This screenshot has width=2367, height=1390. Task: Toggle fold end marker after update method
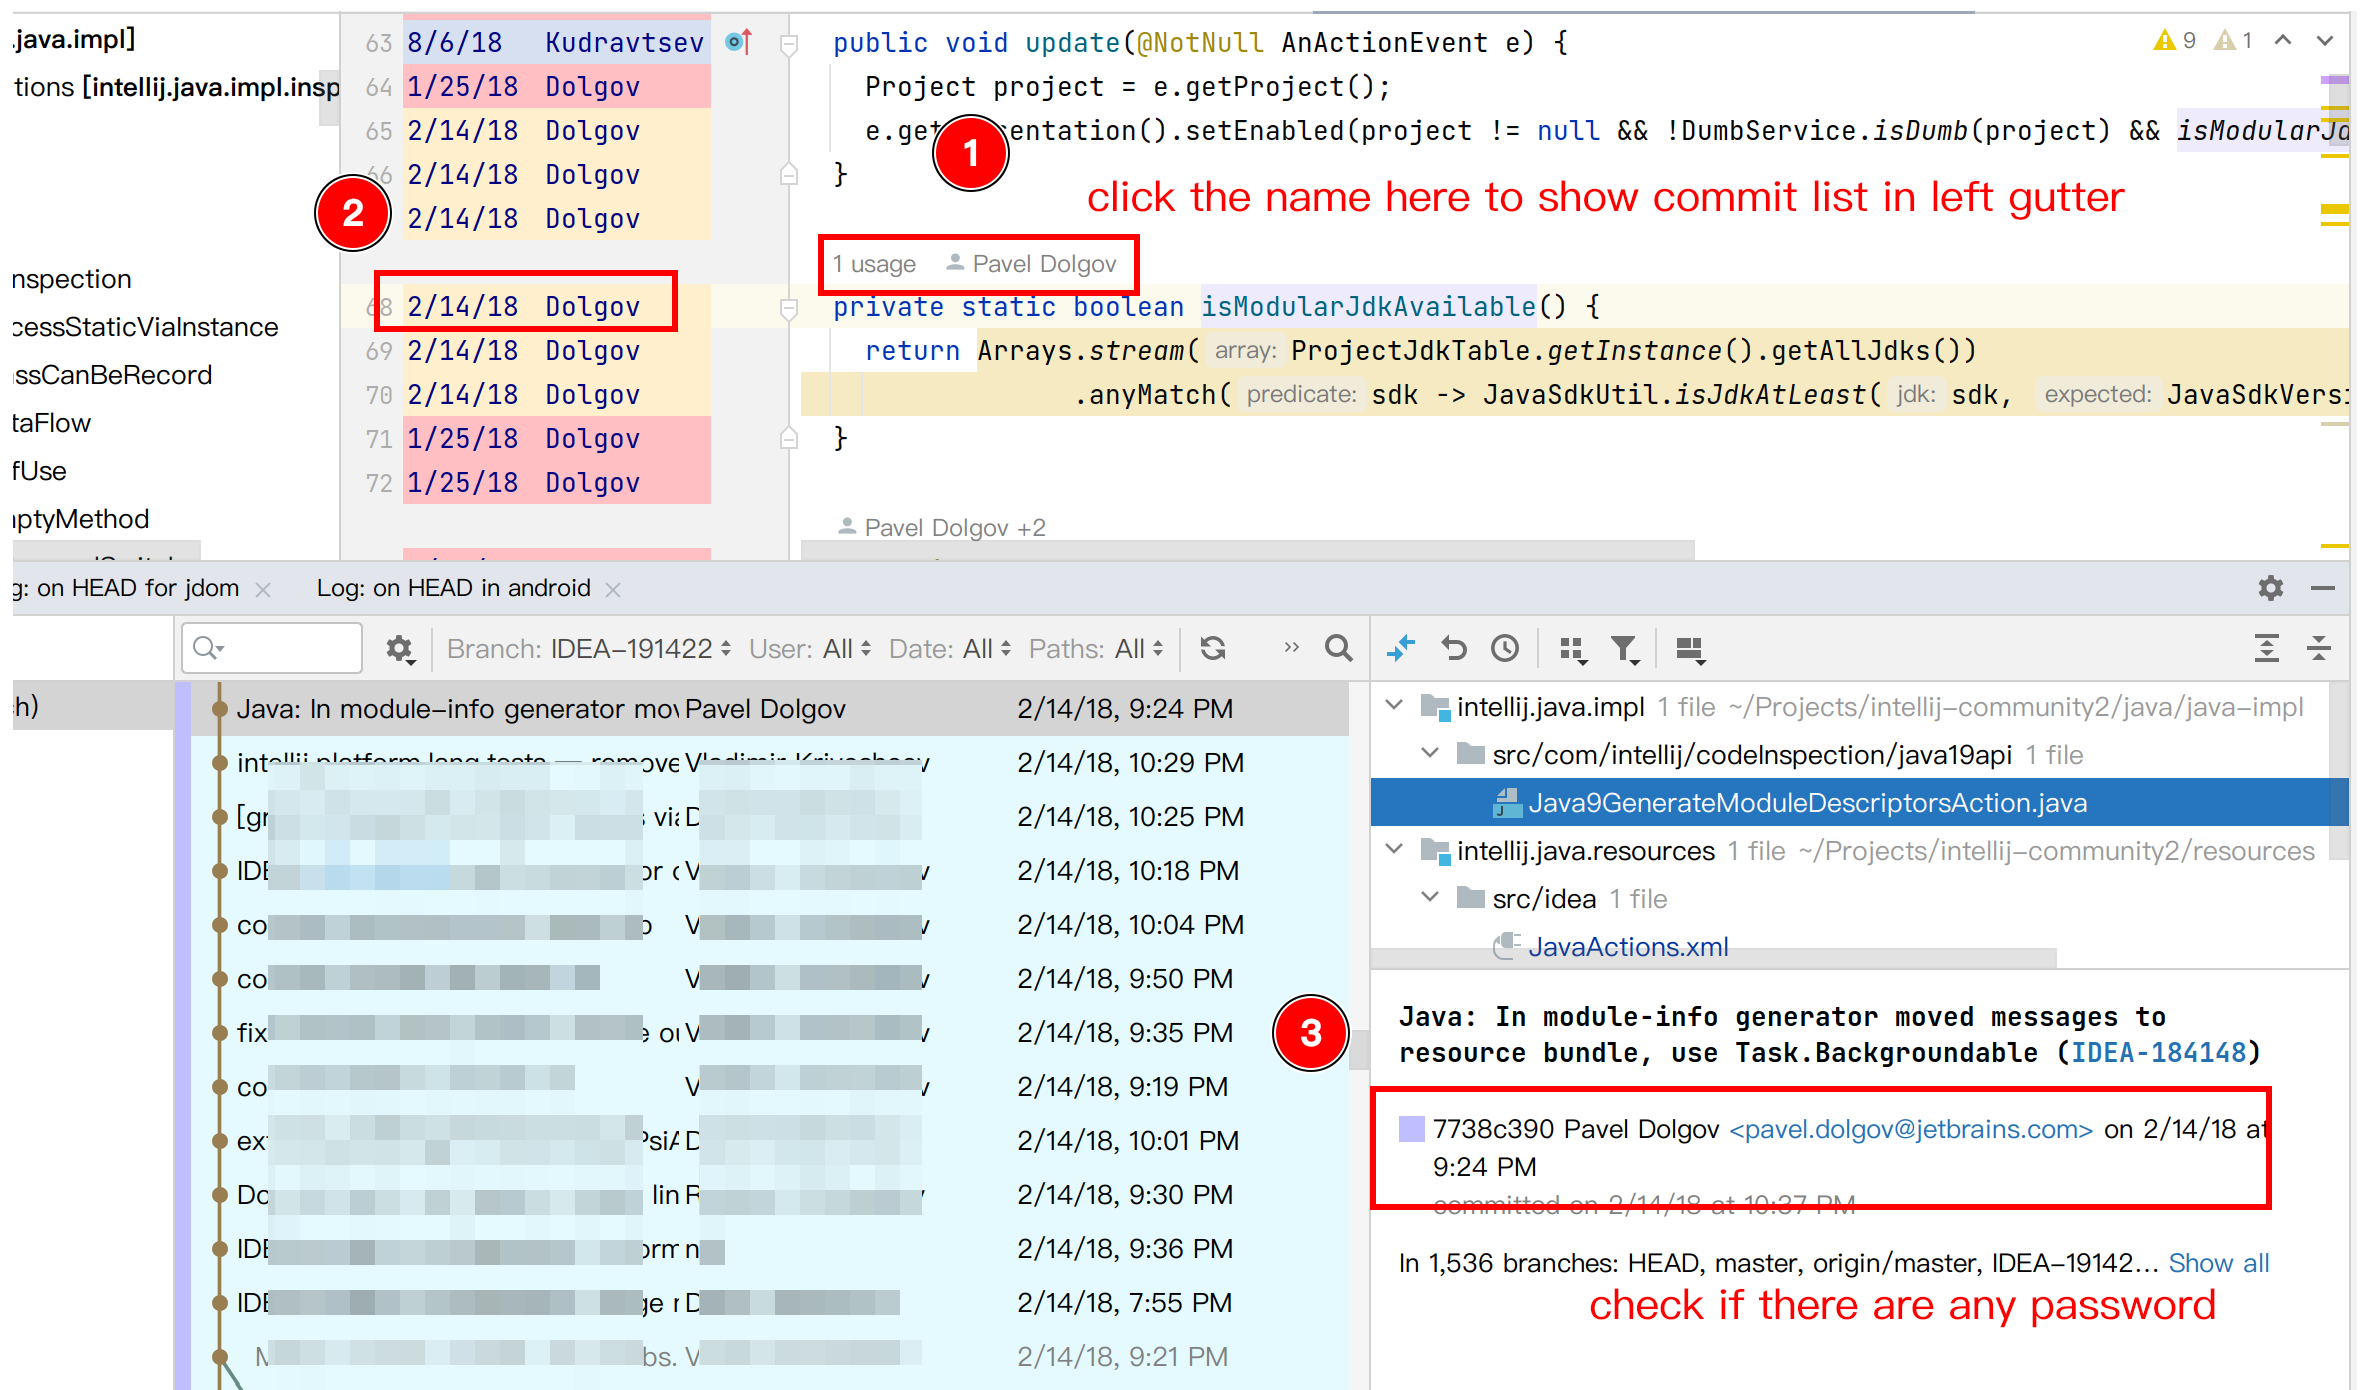(x=789, y=174)
